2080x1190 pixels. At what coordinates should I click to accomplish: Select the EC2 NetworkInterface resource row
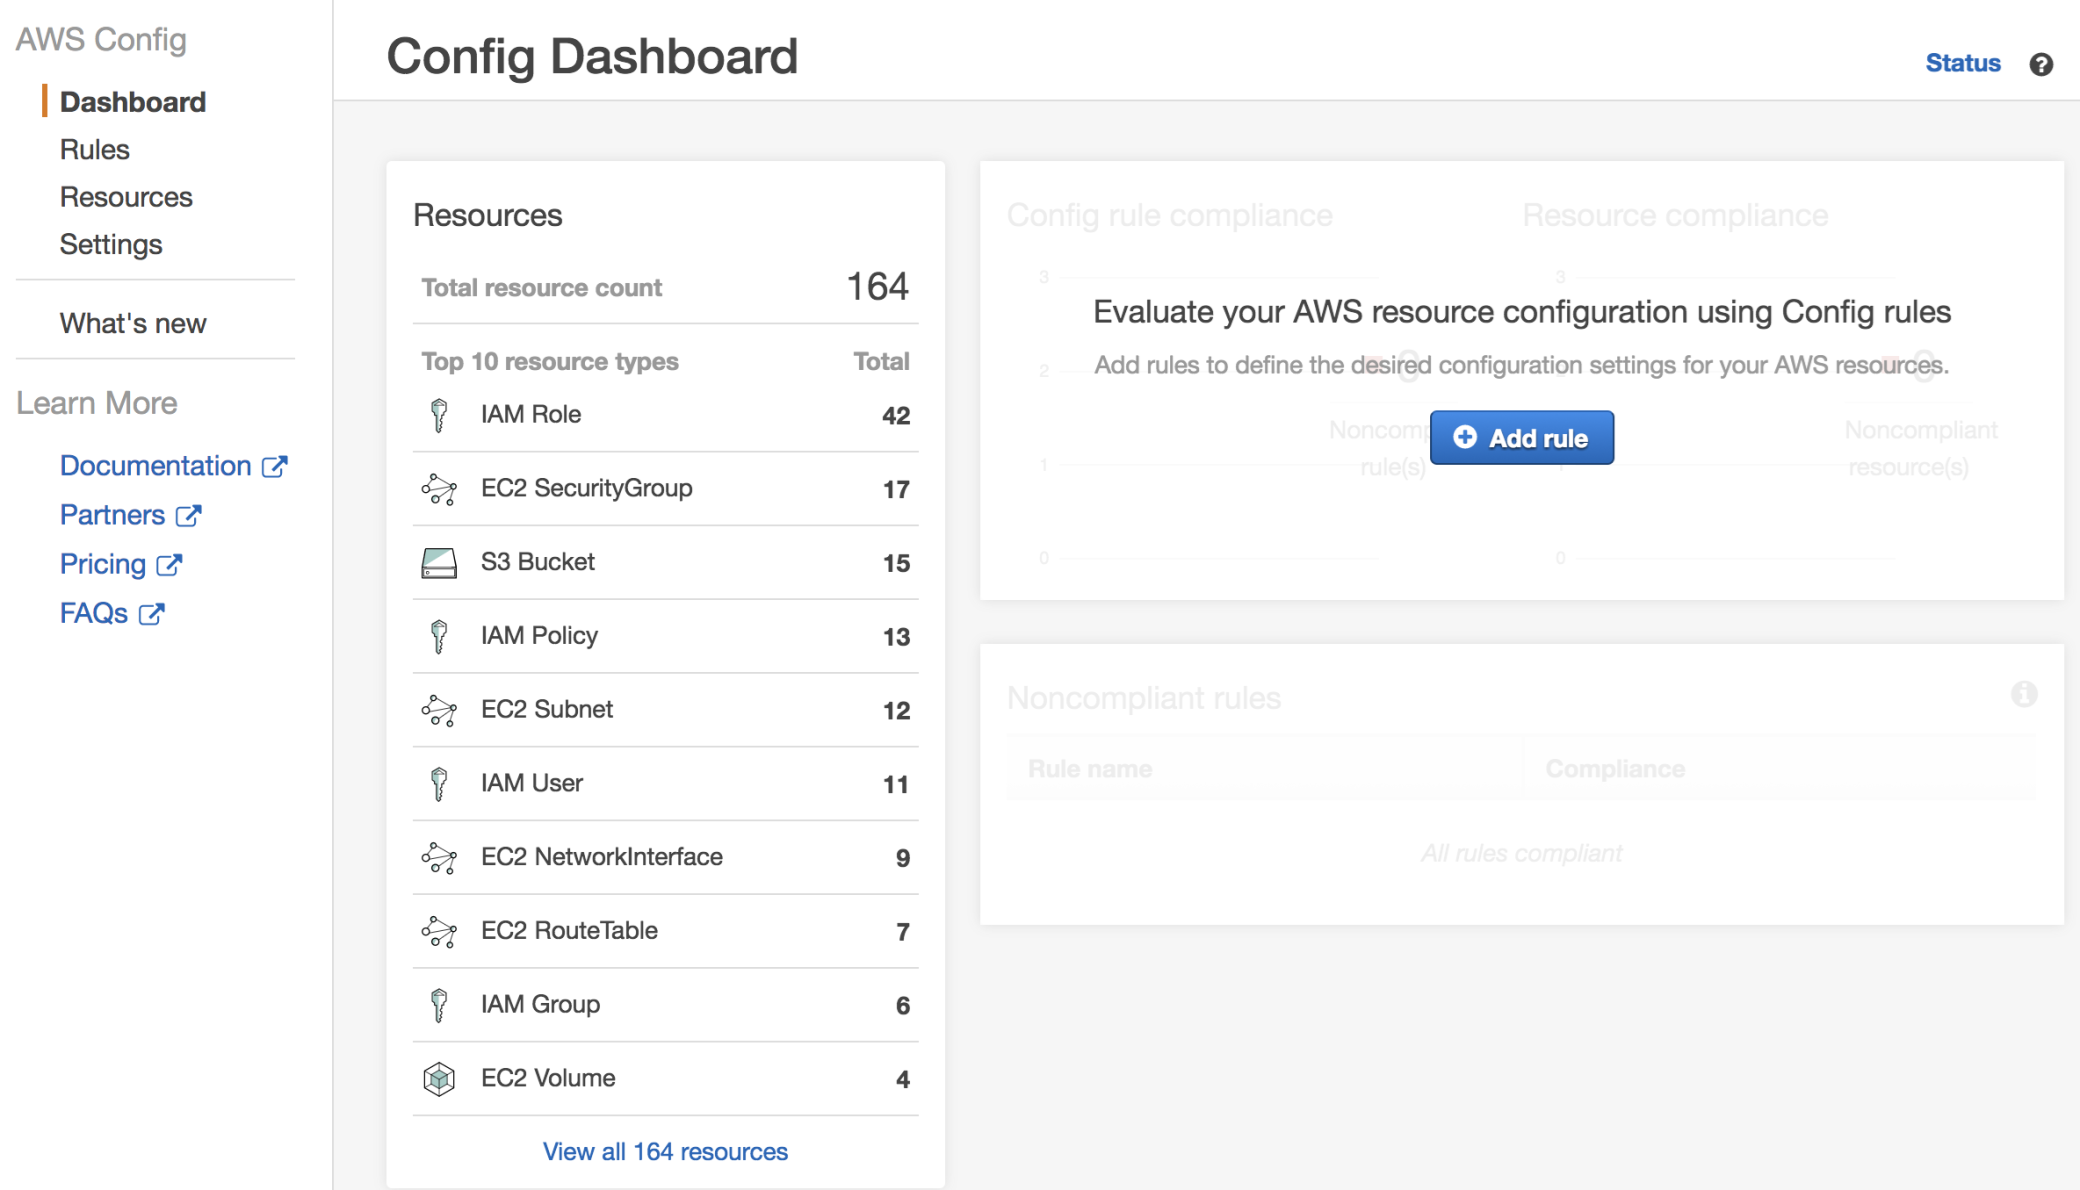click(x=601, y=857)
